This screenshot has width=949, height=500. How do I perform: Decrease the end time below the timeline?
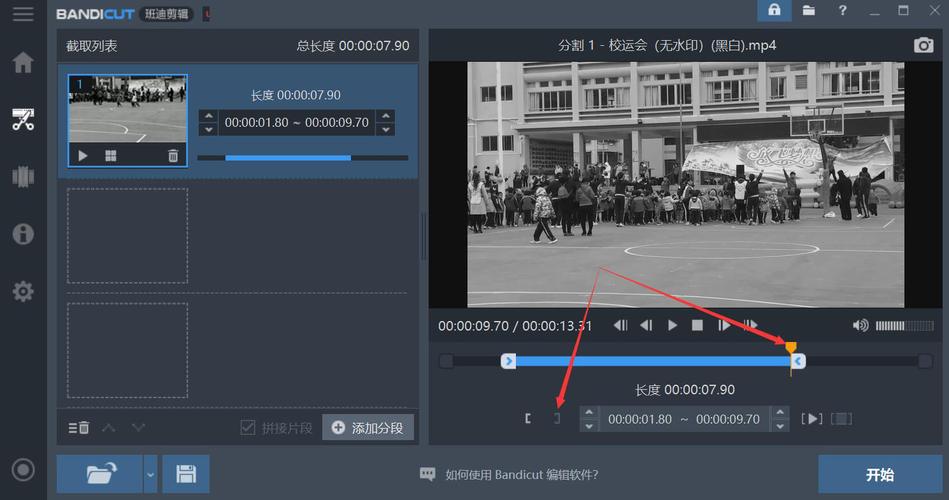point(780,426)
